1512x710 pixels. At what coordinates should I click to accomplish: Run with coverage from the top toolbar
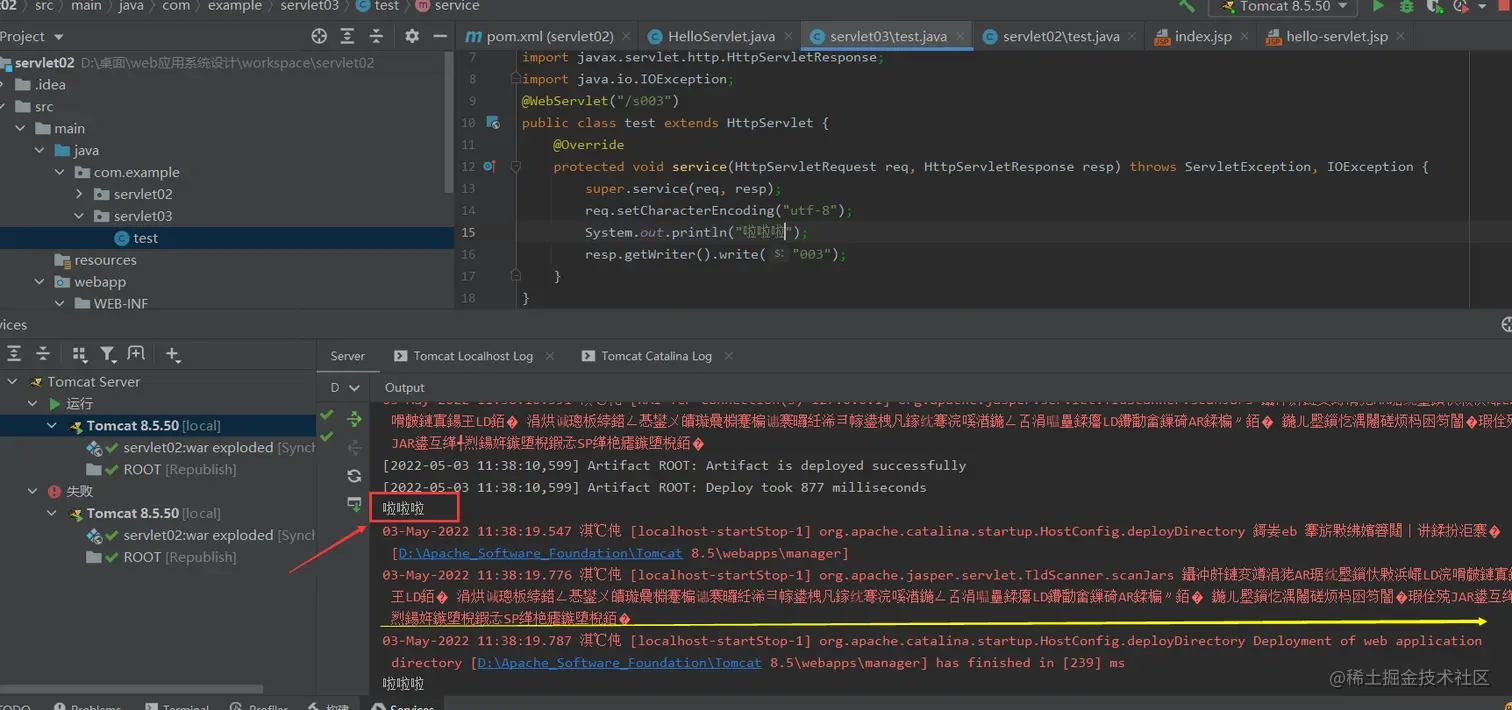(1435, 6)
